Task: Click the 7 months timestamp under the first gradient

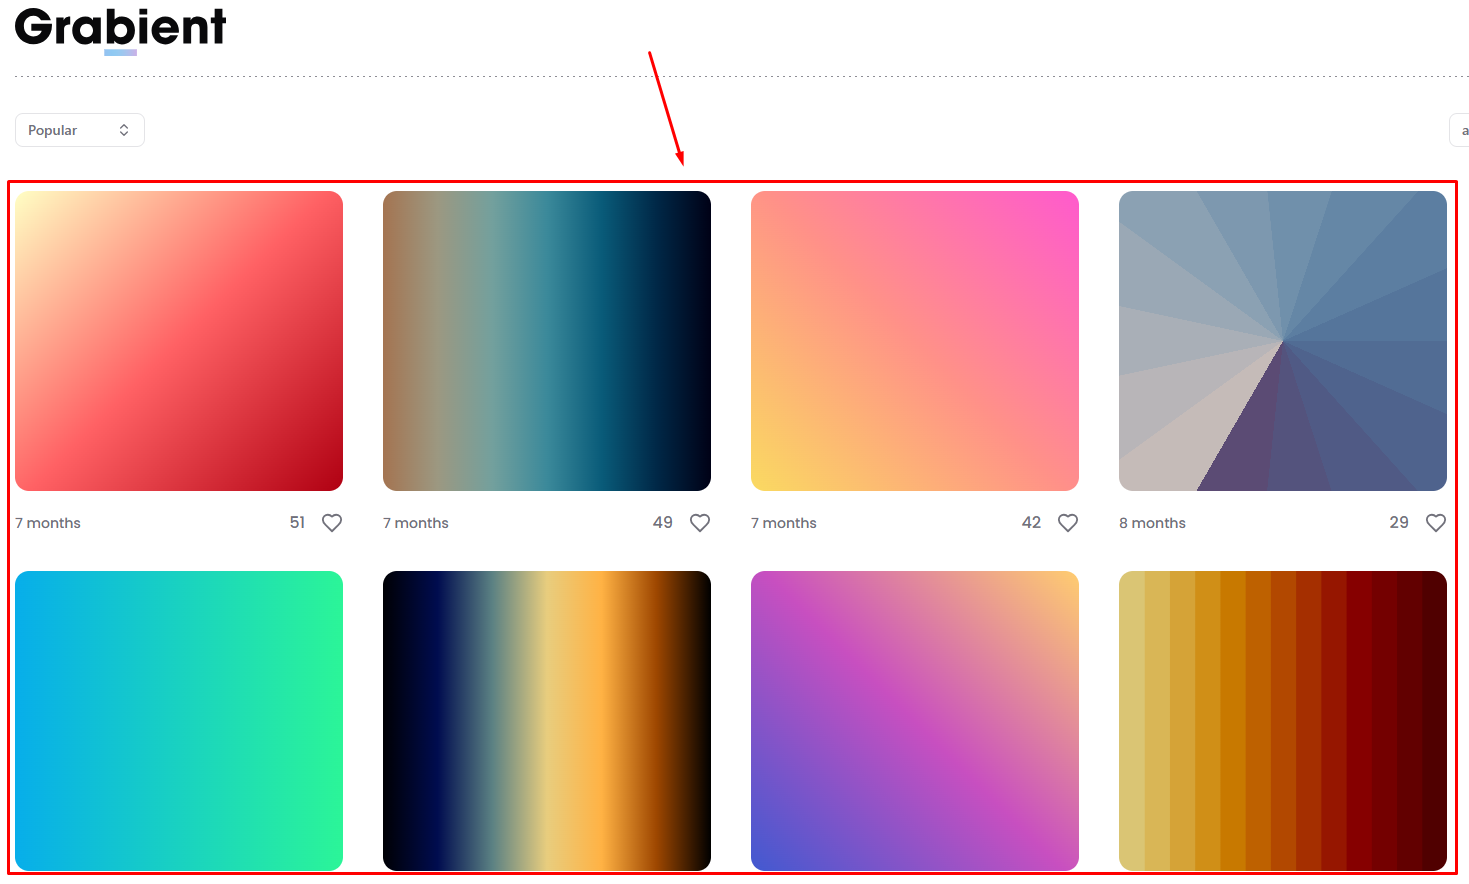Action: click(47, 522)
